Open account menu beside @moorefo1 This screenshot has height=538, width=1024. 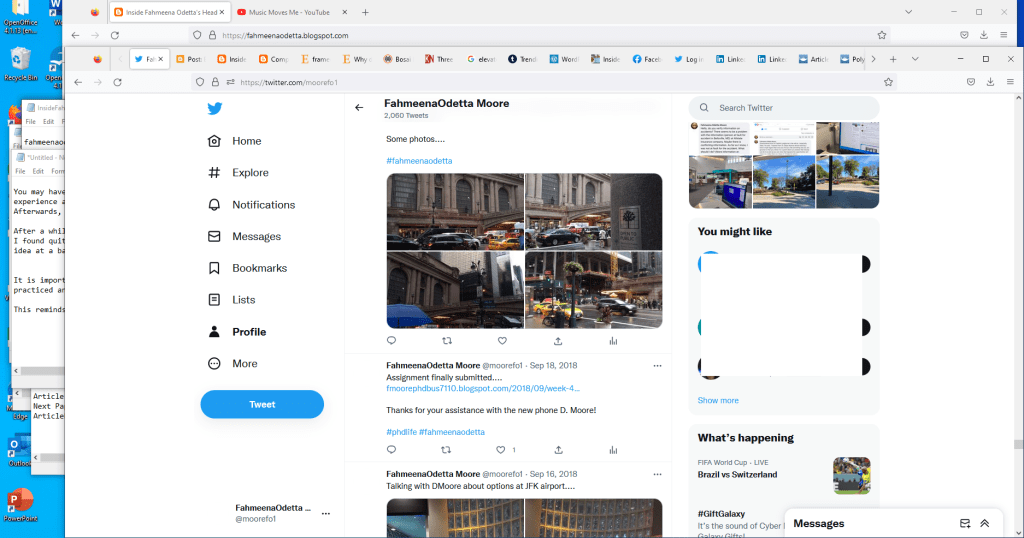click(326, 513)
